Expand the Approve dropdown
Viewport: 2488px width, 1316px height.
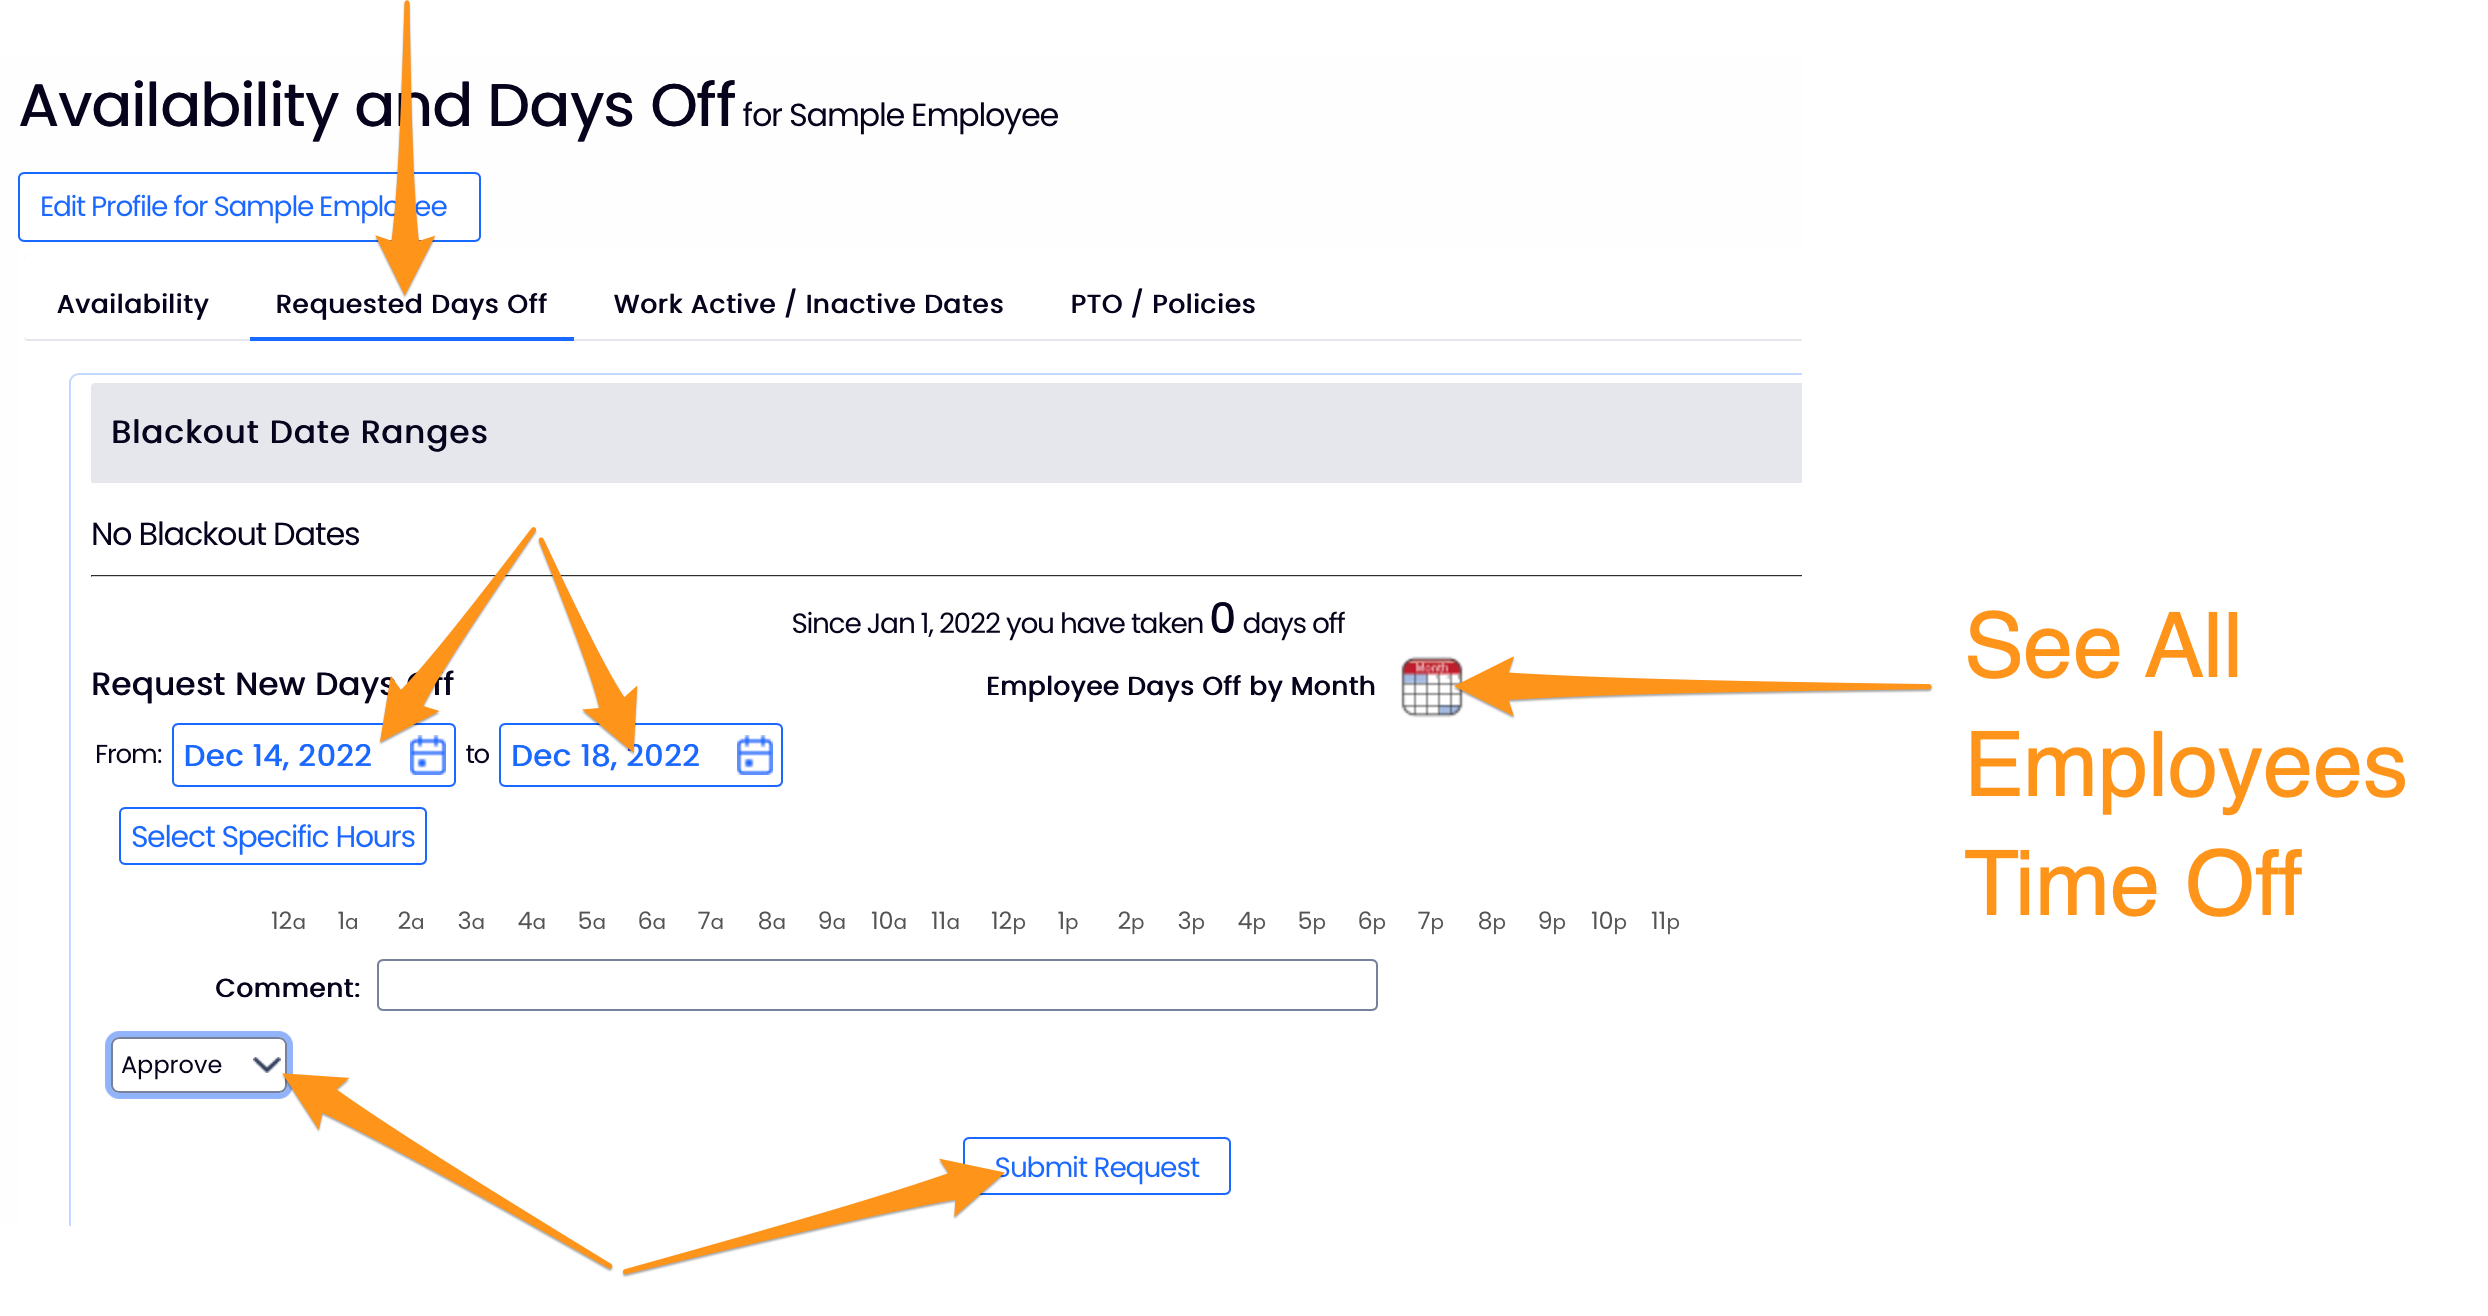pyautogui.click(x=199, y=1065)
